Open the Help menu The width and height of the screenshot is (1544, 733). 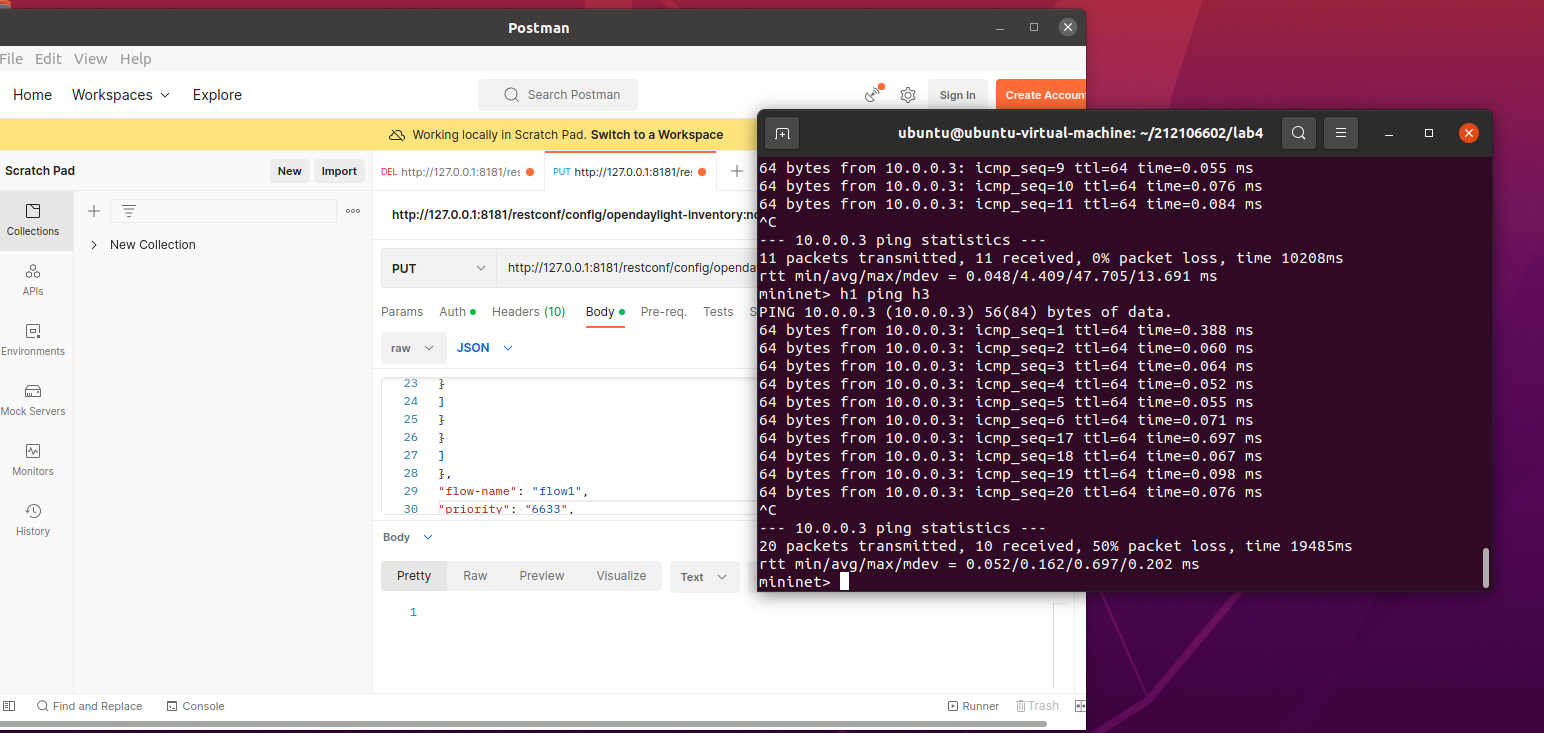136,59
